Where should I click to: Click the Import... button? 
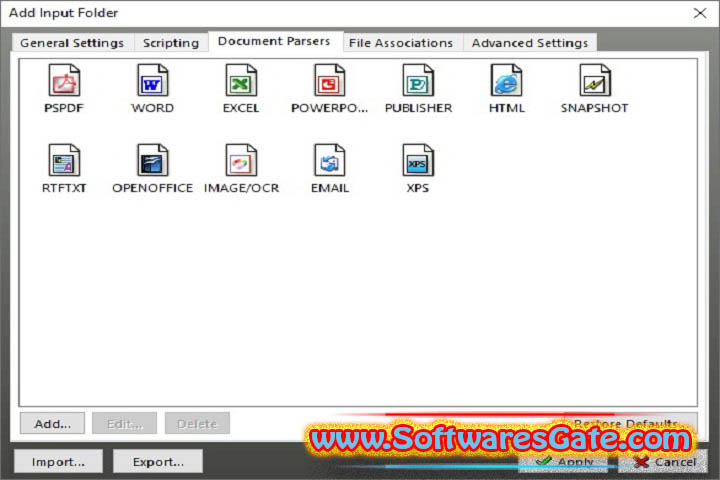click(58, 461)
